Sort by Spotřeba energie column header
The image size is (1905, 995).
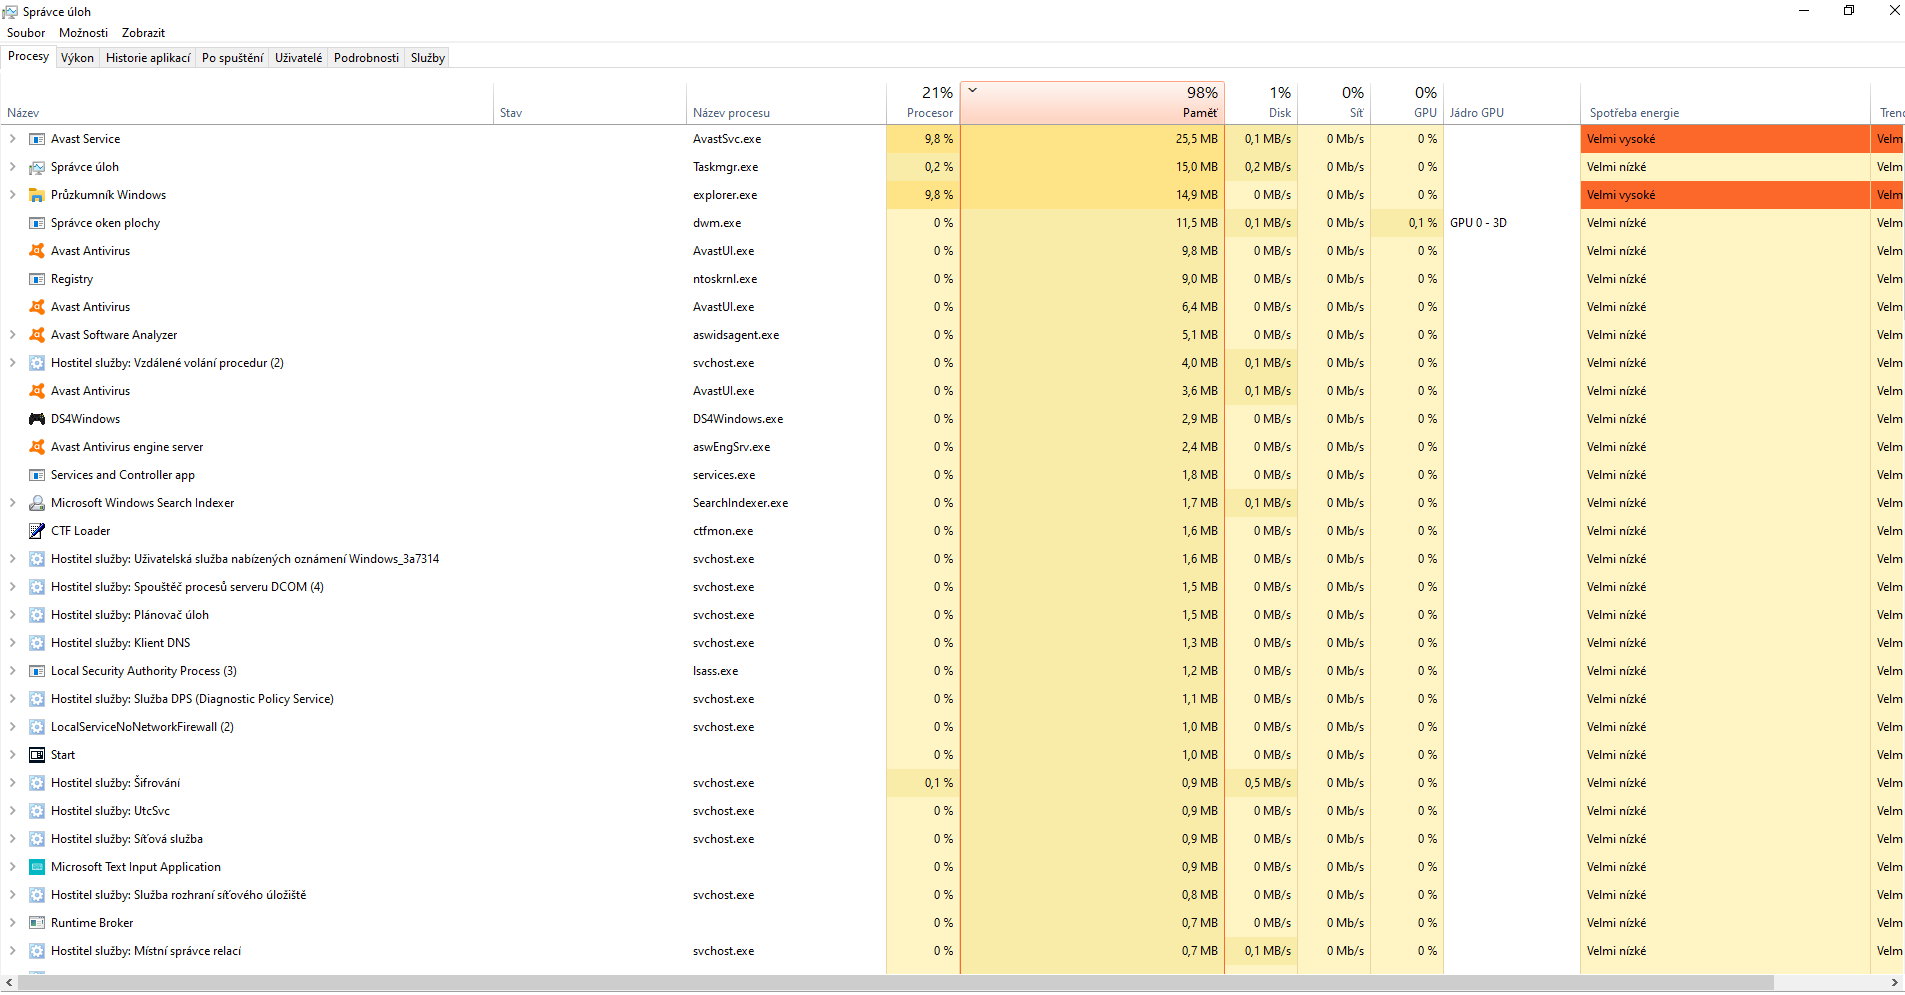coord(1634,113)
